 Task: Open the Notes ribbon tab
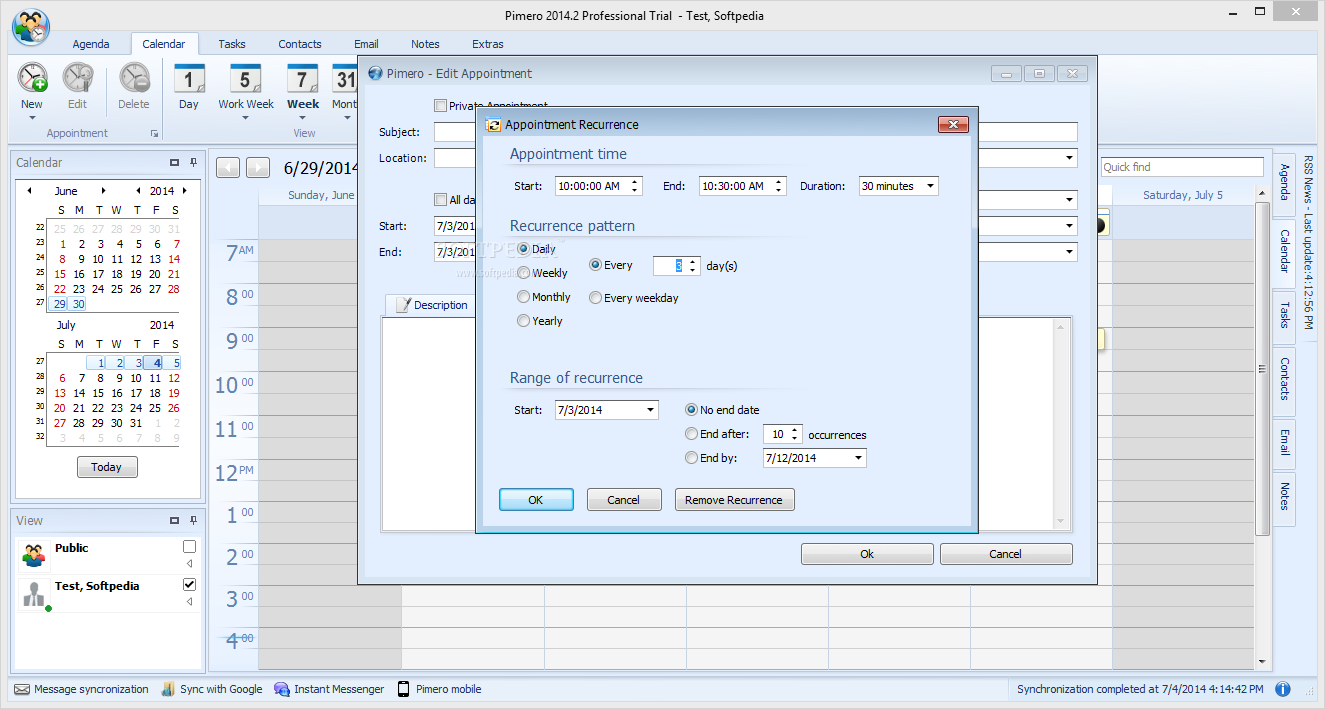pos(425,44)
